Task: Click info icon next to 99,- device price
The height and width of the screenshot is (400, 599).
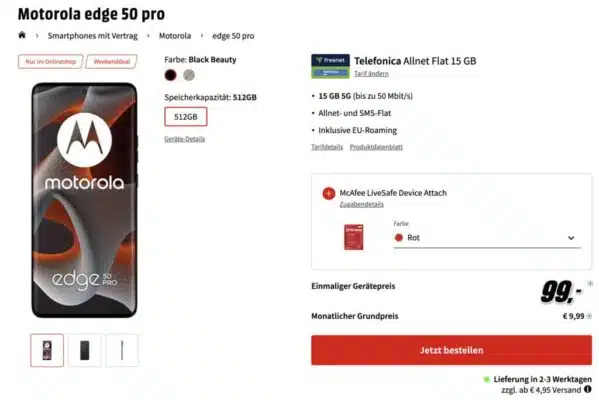Action: tap(590, 283)
